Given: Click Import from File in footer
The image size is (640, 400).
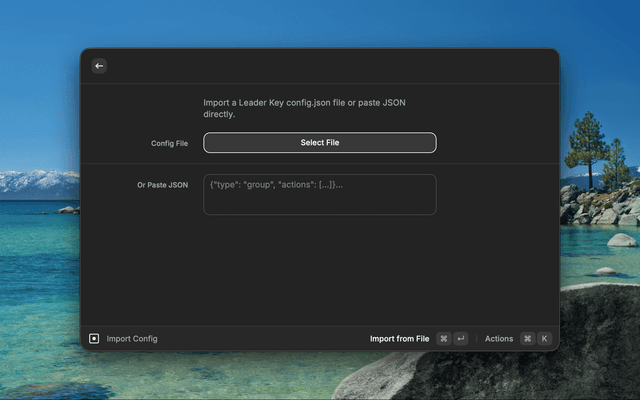Looking at the screenshot, I should point(399,339).
